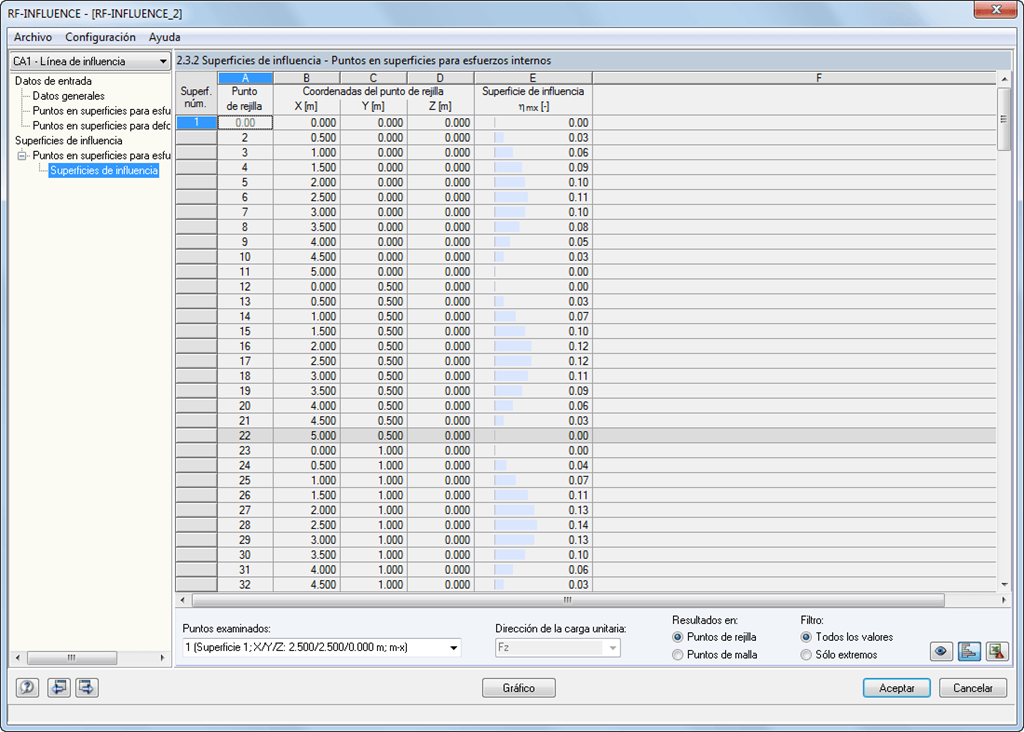Click influence value 0.14 in row 28

[x=533, y=525]
